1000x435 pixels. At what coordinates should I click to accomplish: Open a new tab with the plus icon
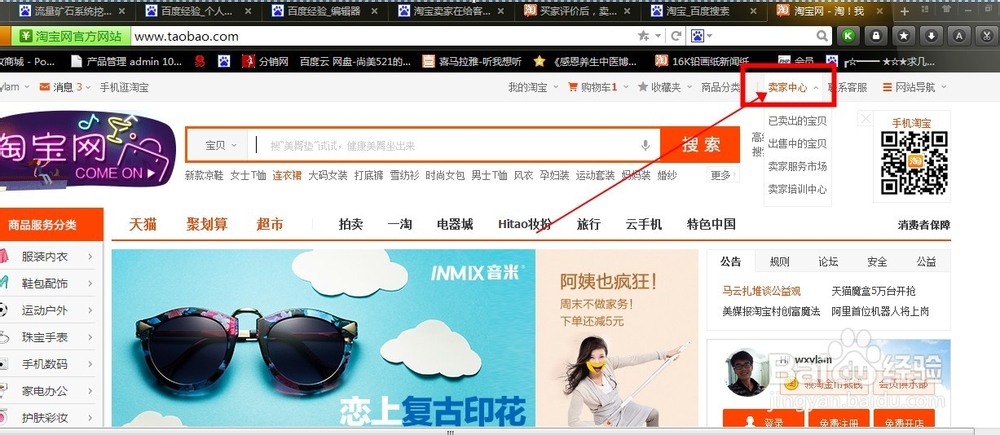[x=904, y=11]
